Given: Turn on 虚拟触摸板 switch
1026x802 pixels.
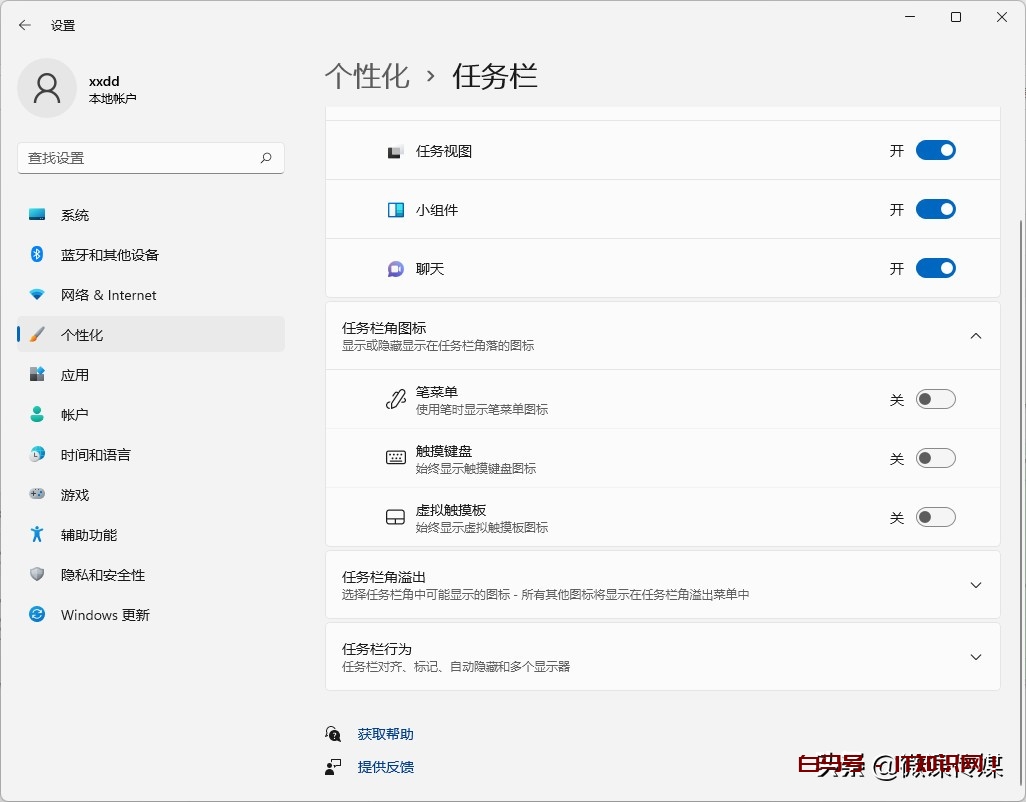Looking at the screenshot, I should pyautogui.click(x=935, y=517).
